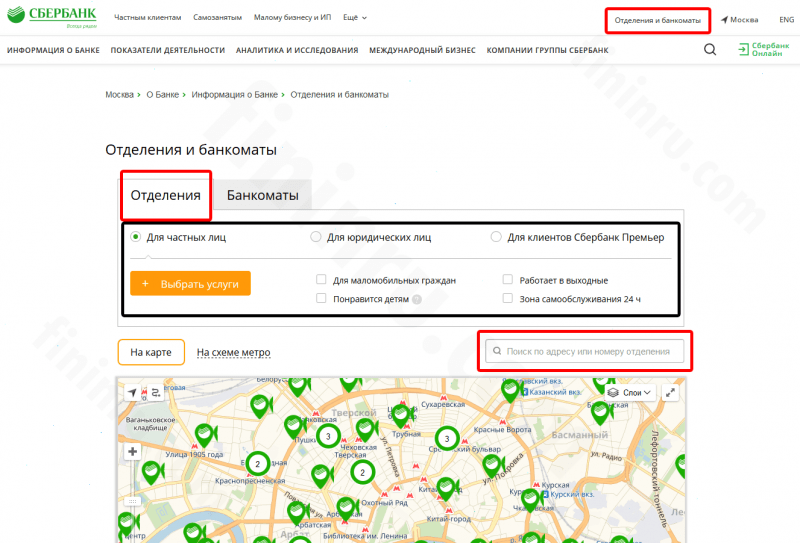The height and width of the screenshot is (543, 800).
Task: Click О Банке breadcrumb link
Action: [x=163, y=94]
